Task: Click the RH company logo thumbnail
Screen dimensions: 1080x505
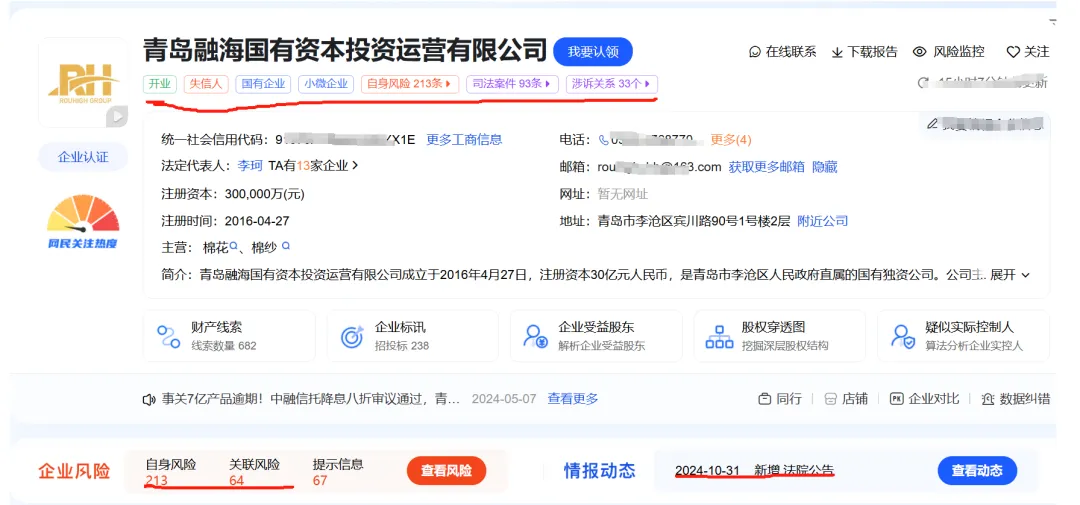Action: 83,82
